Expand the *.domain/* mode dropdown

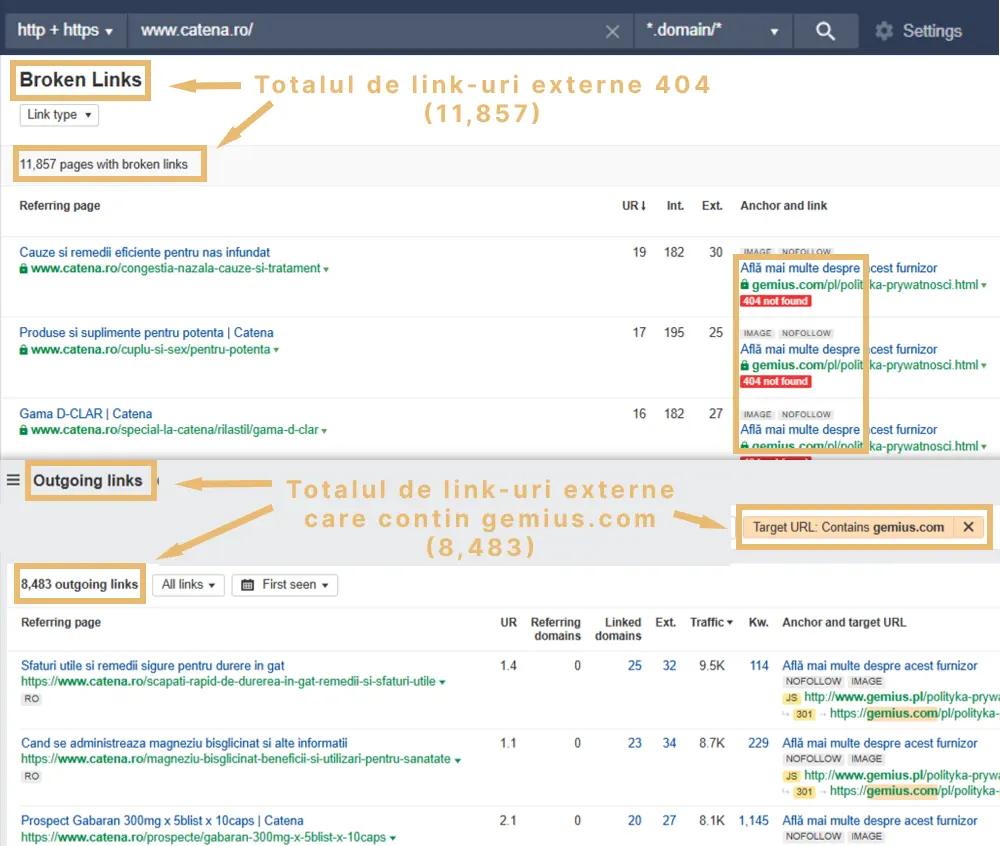712,31
